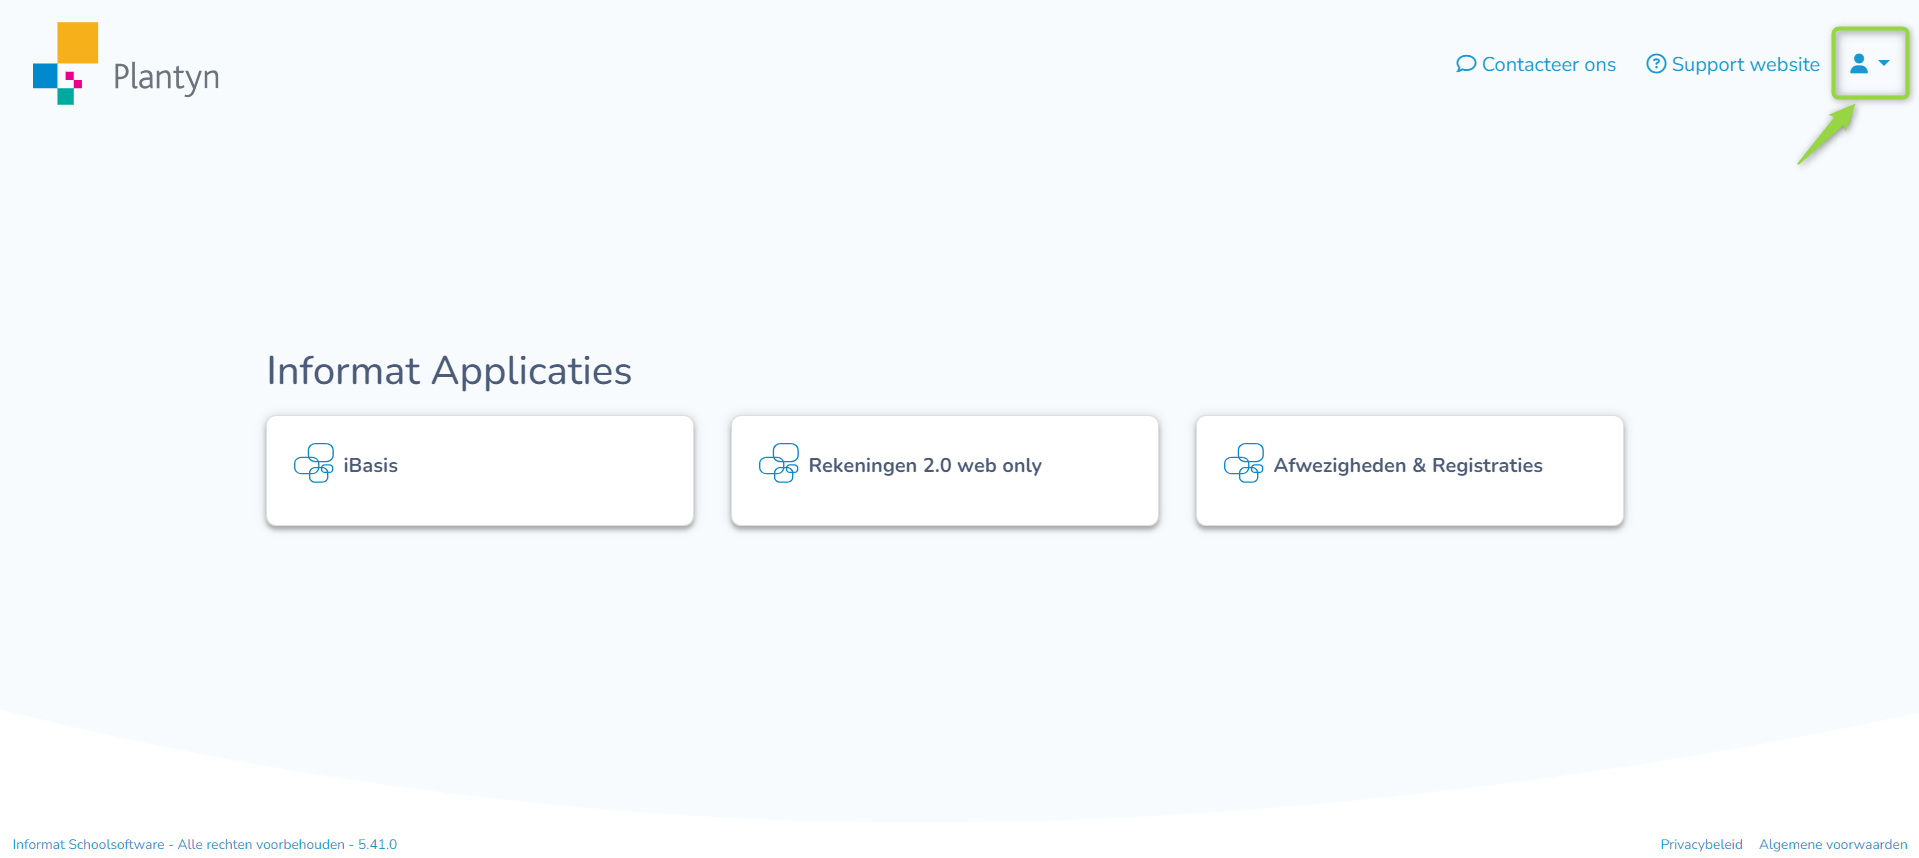
Task: Click the green annotation arrow
Action: pos(1826,135)
